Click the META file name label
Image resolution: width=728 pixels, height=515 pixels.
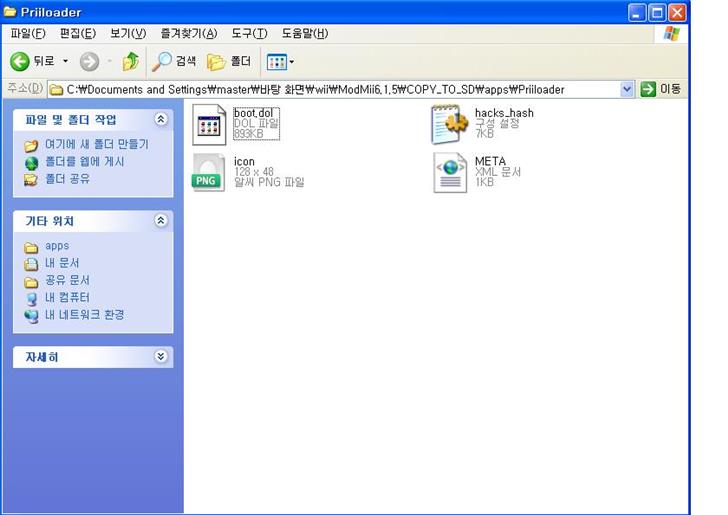[490, 161]
